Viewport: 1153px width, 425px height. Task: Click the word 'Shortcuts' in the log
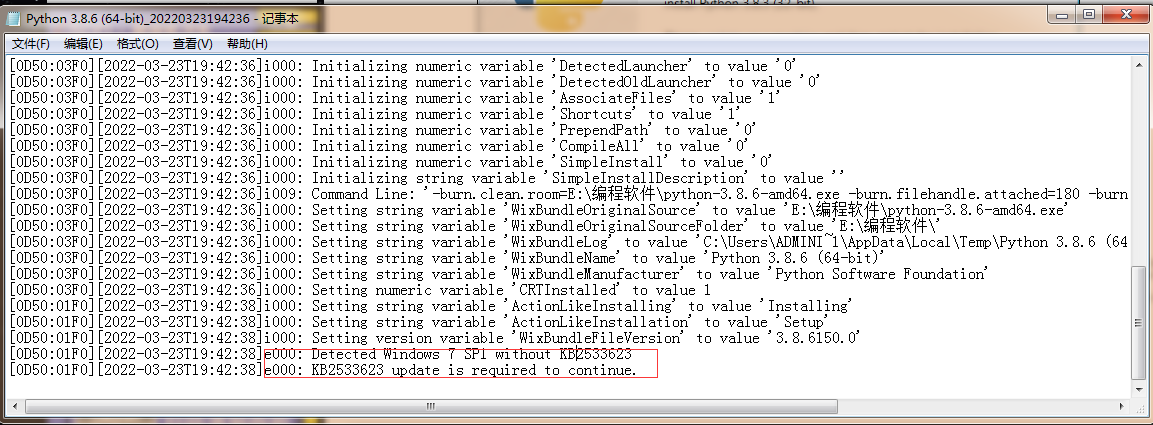(x=596, y=115)
